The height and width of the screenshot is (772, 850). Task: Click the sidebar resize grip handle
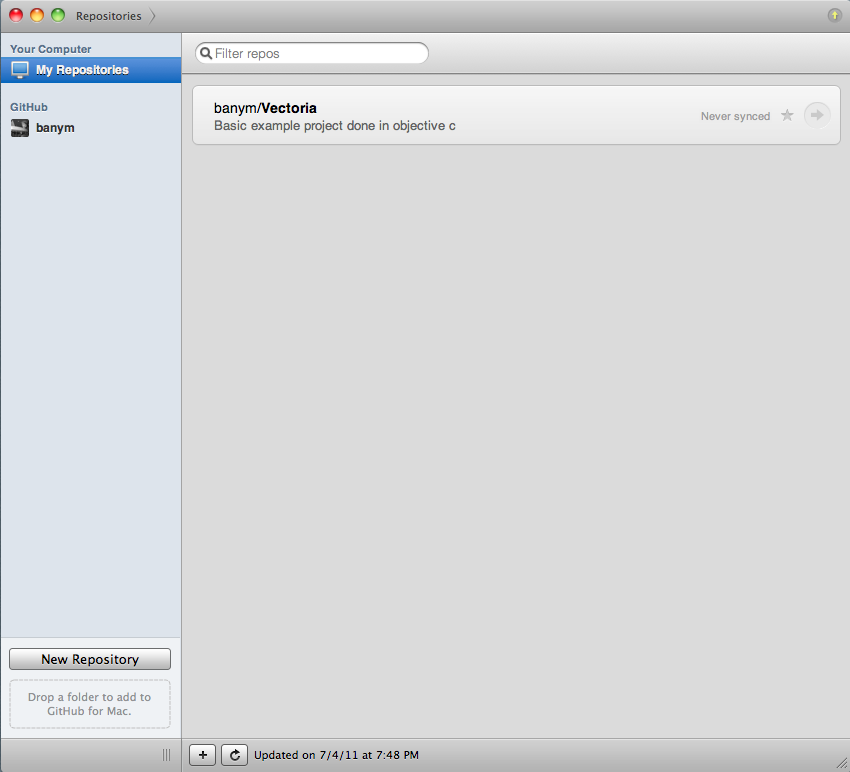(166, 755)
